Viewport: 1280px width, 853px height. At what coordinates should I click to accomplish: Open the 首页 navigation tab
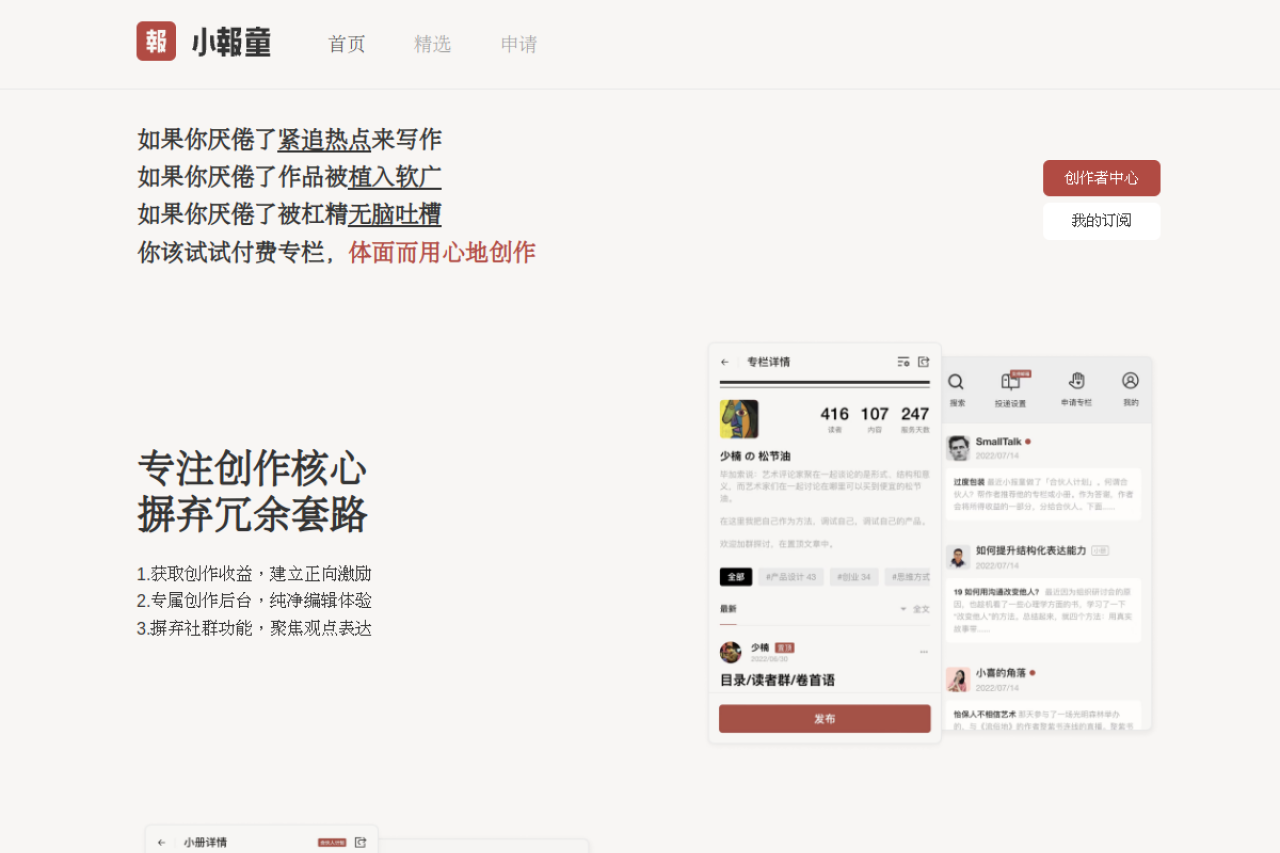pos(347,44)
